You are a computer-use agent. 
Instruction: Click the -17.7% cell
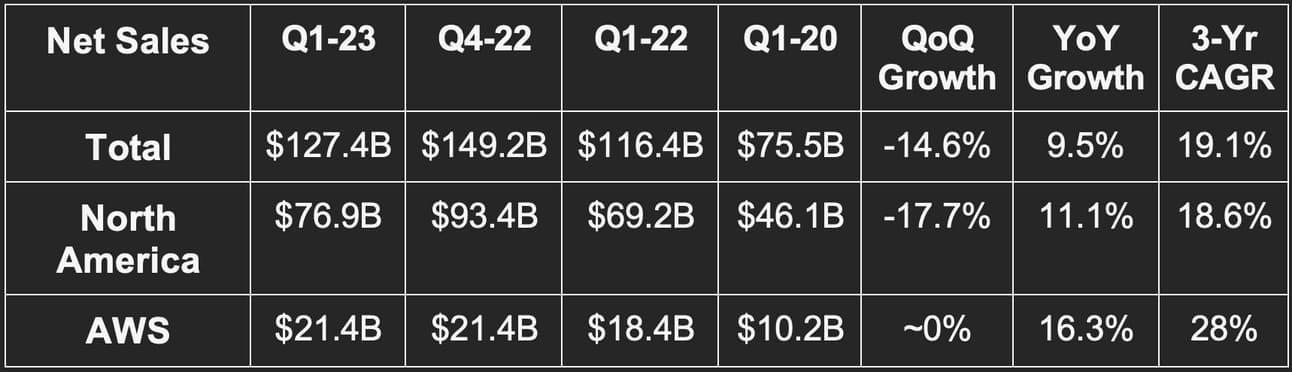[x=936, y=217]
